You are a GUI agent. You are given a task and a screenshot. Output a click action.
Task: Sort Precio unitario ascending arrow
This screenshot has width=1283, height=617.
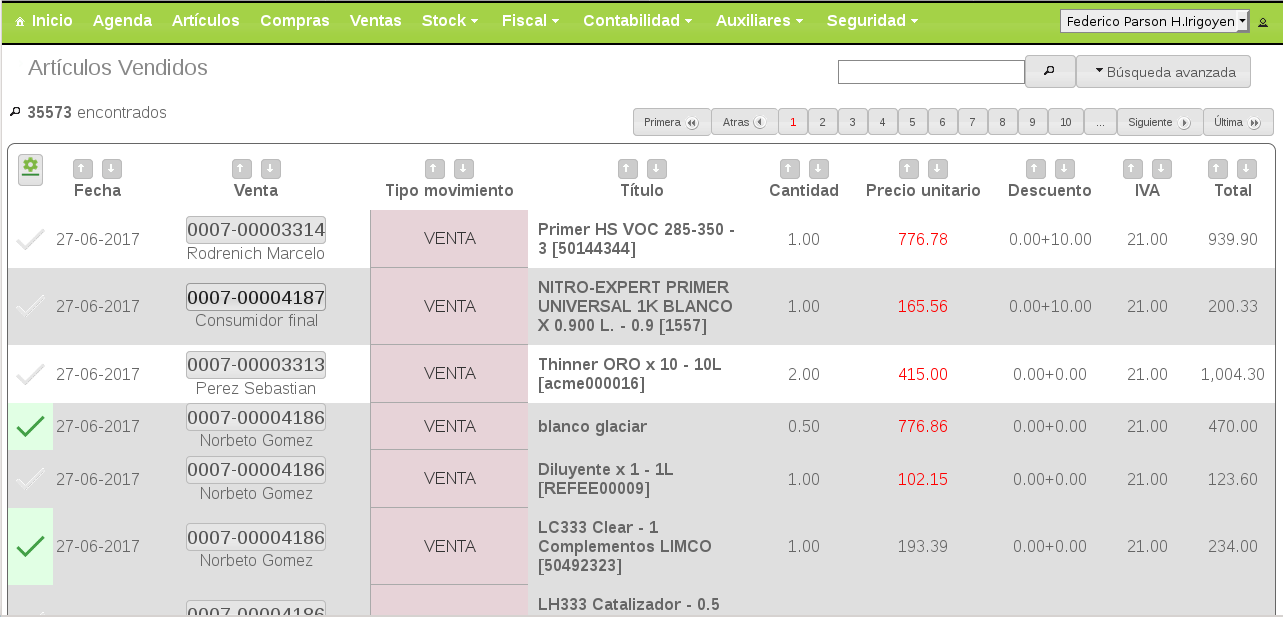(908, 169)
